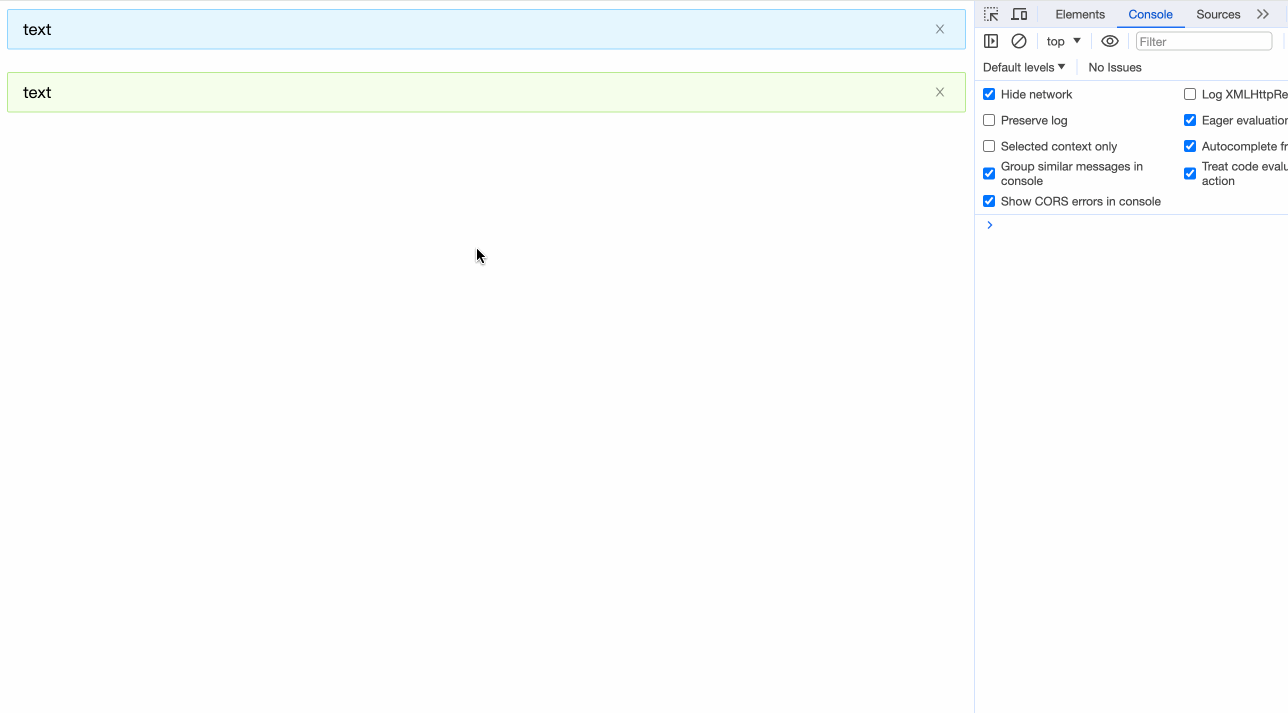Toggle the device toolbar icon
1288x713 pixels.
(1019, 14)
